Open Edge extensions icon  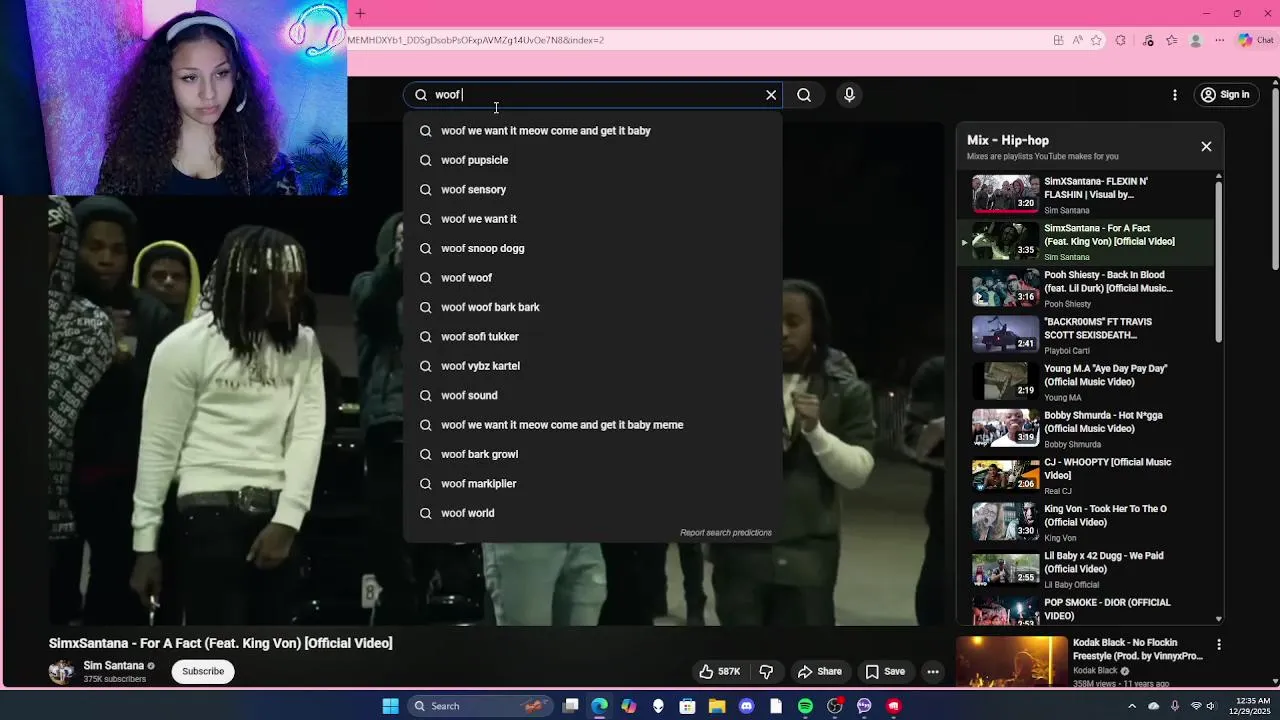pos(1121,40)
